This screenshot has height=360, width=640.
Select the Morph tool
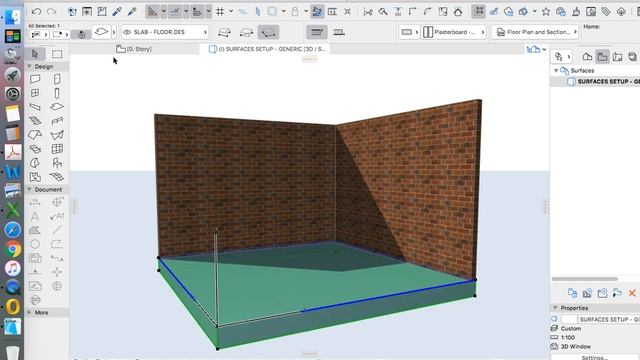(x=35, y=163)
